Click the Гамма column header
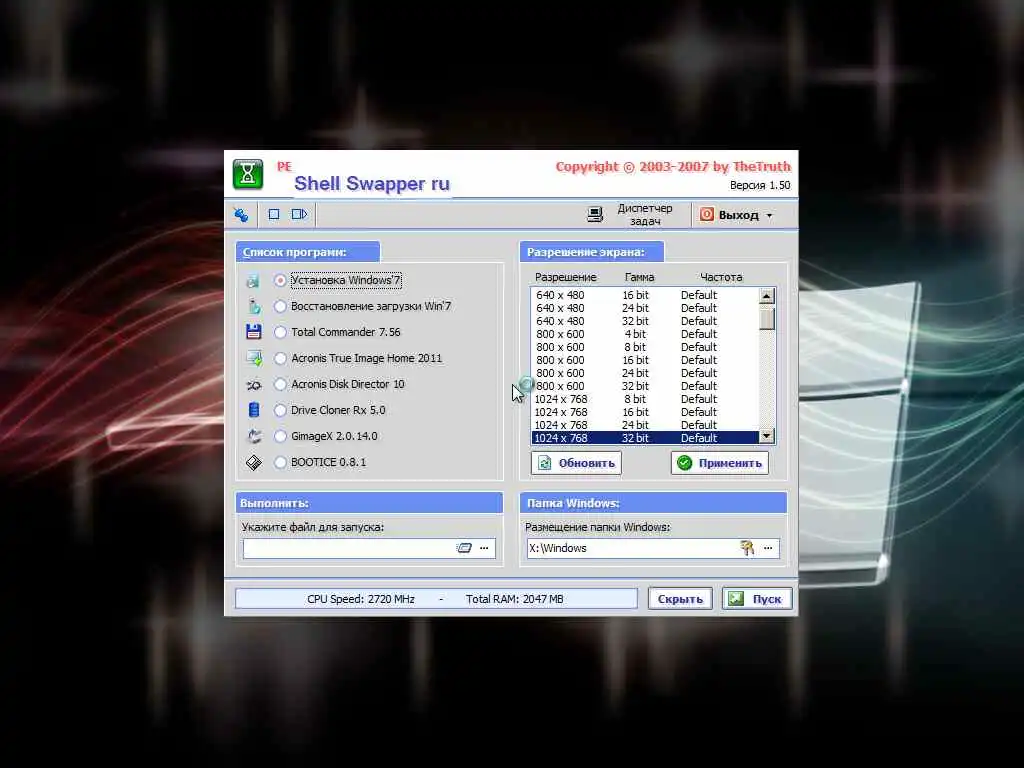1024x768 pixels. [x=639, y=277]
